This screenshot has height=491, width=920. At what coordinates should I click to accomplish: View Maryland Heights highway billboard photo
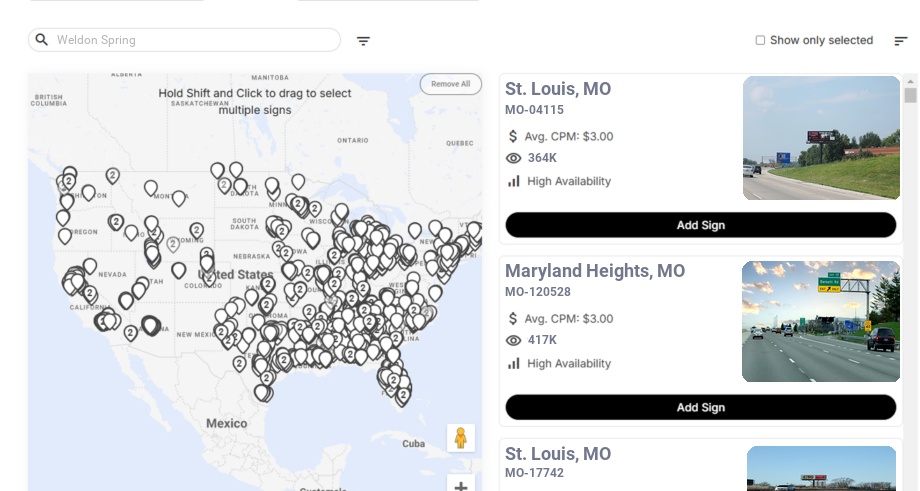(x=821, y=321)
